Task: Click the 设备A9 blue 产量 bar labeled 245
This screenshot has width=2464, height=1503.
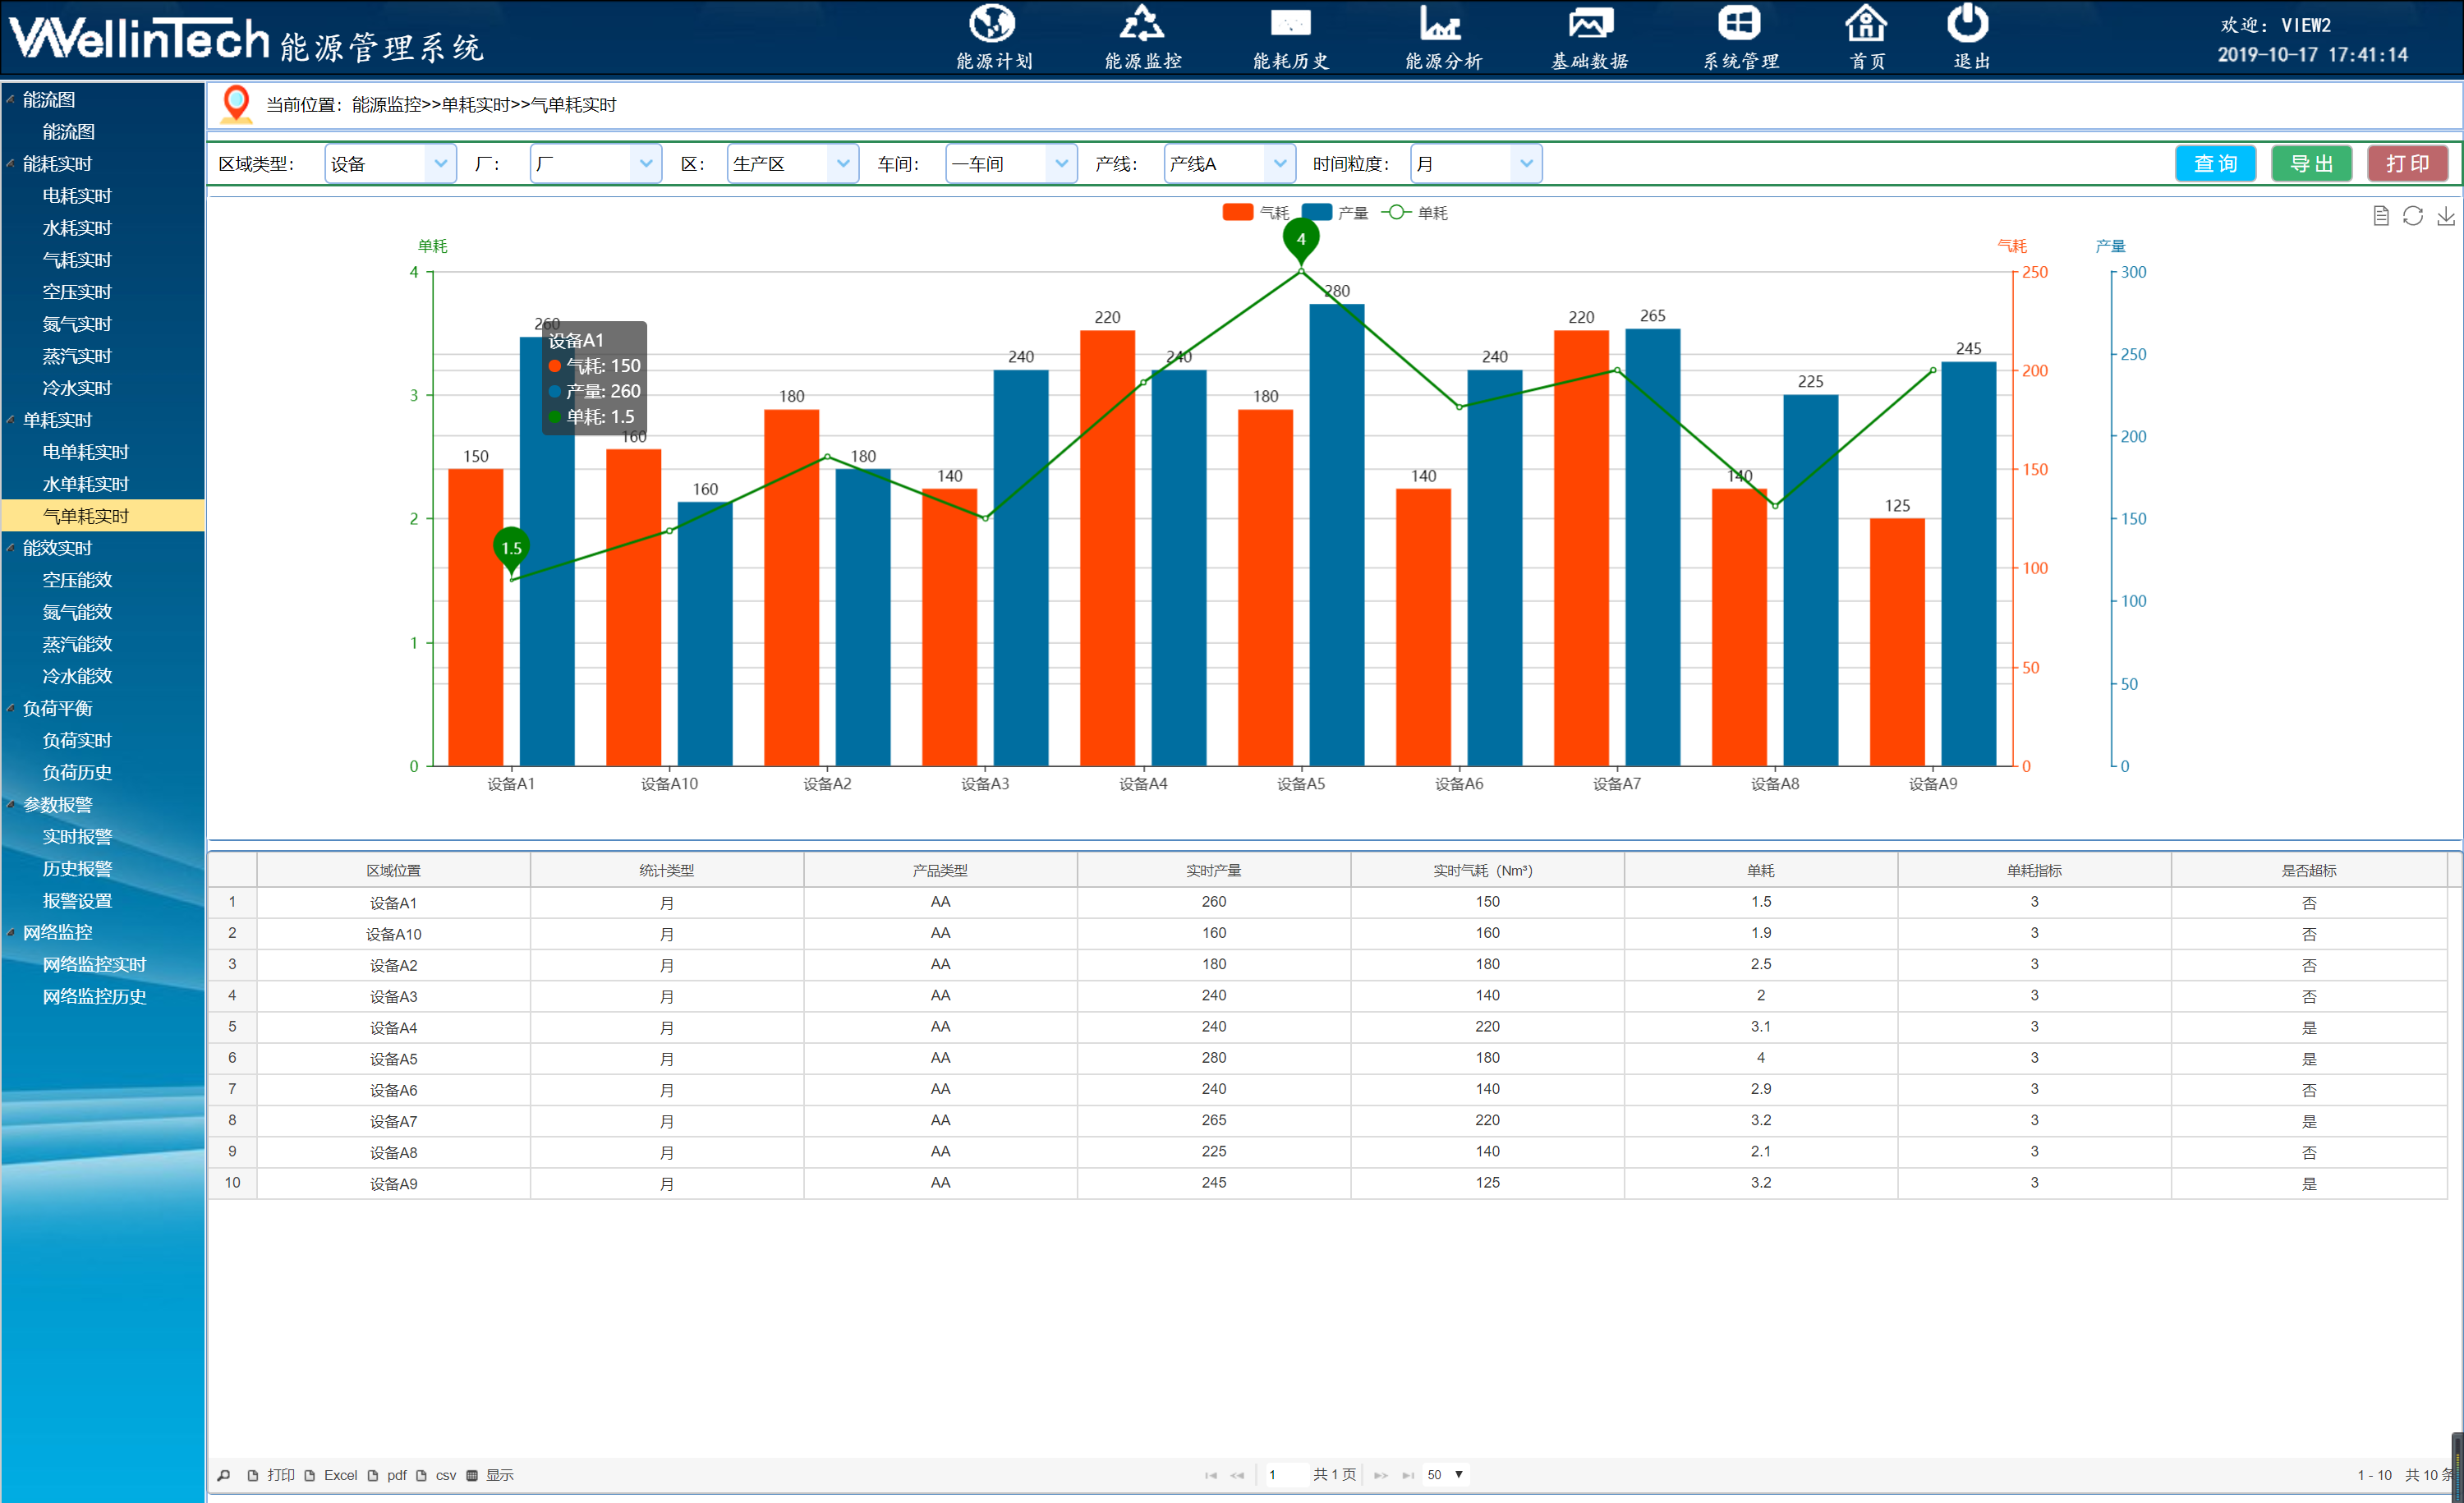Action: pos(1968,564)
